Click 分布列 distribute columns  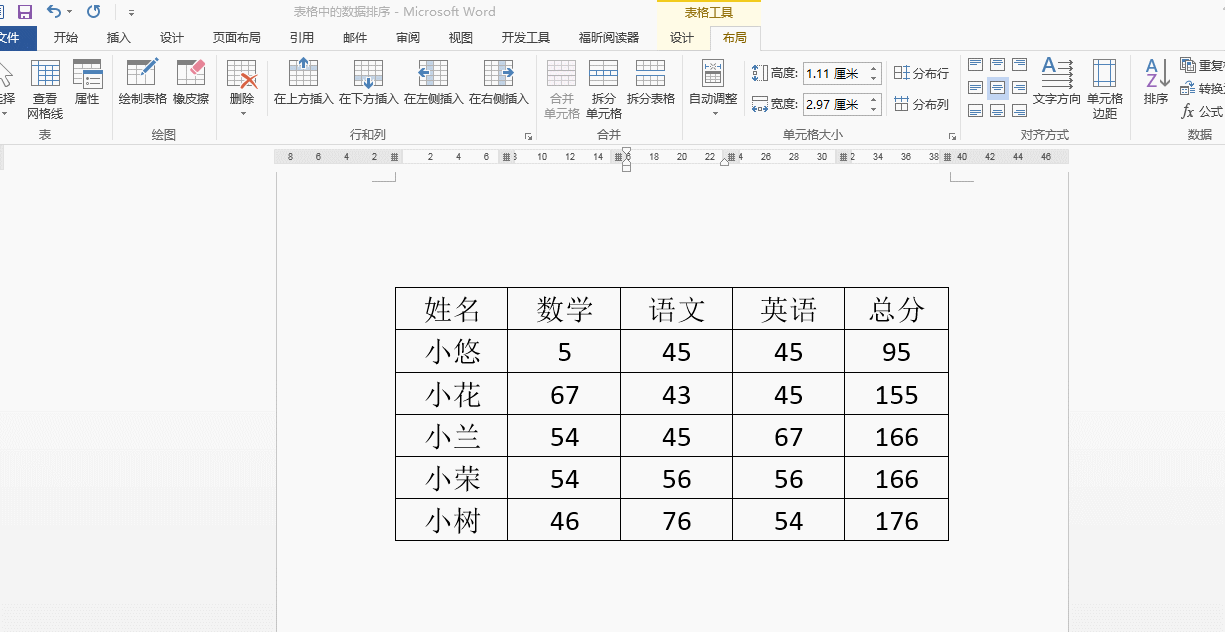921,104
